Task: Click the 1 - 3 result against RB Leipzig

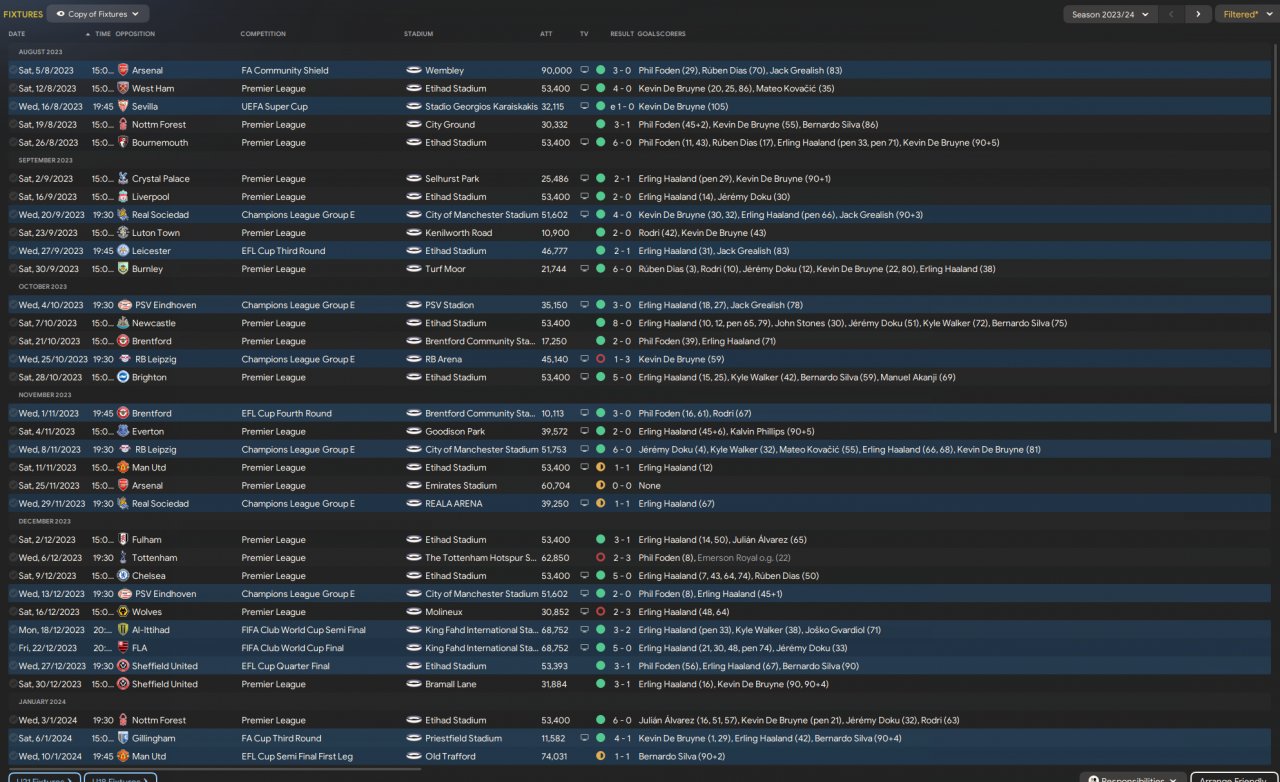Action: pyautogui.click(x=622, y=359)
